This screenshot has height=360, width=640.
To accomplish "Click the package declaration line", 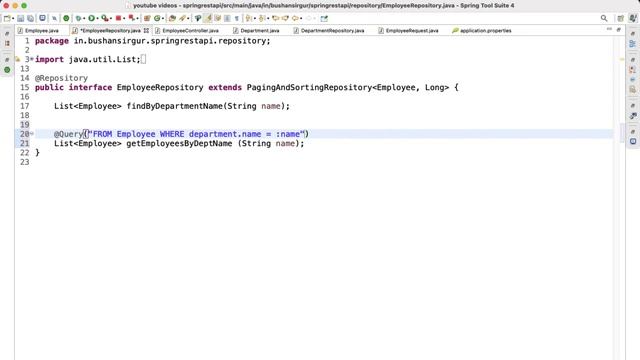I will [x=153, y=41].
